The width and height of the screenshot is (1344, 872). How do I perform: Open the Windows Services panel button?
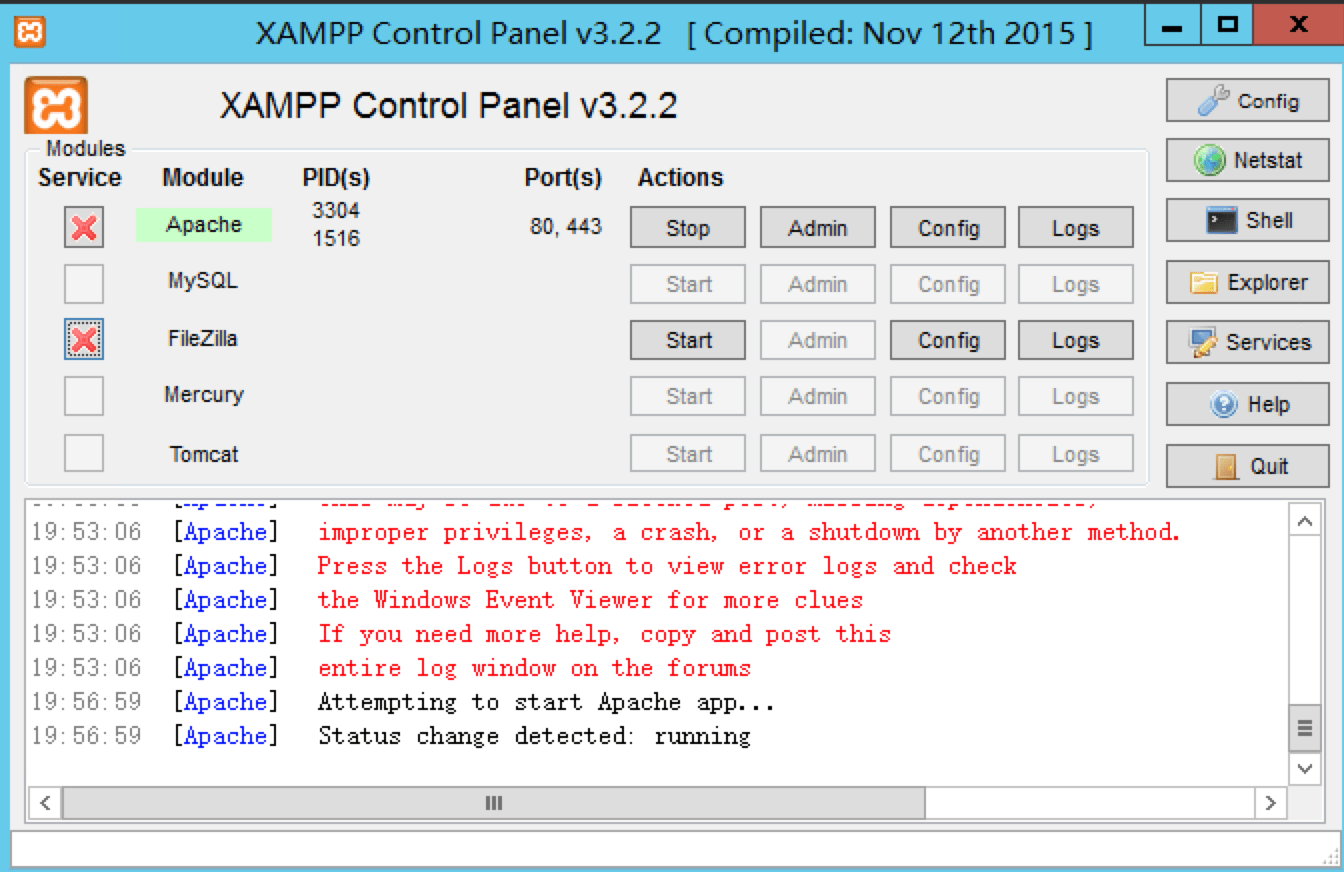tap(1247, 342)
